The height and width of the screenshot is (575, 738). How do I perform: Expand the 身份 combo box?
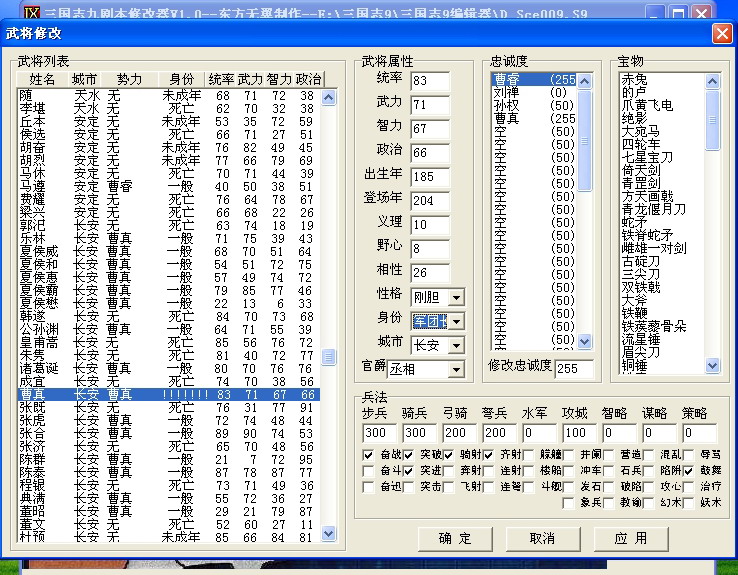coord(456,321)
